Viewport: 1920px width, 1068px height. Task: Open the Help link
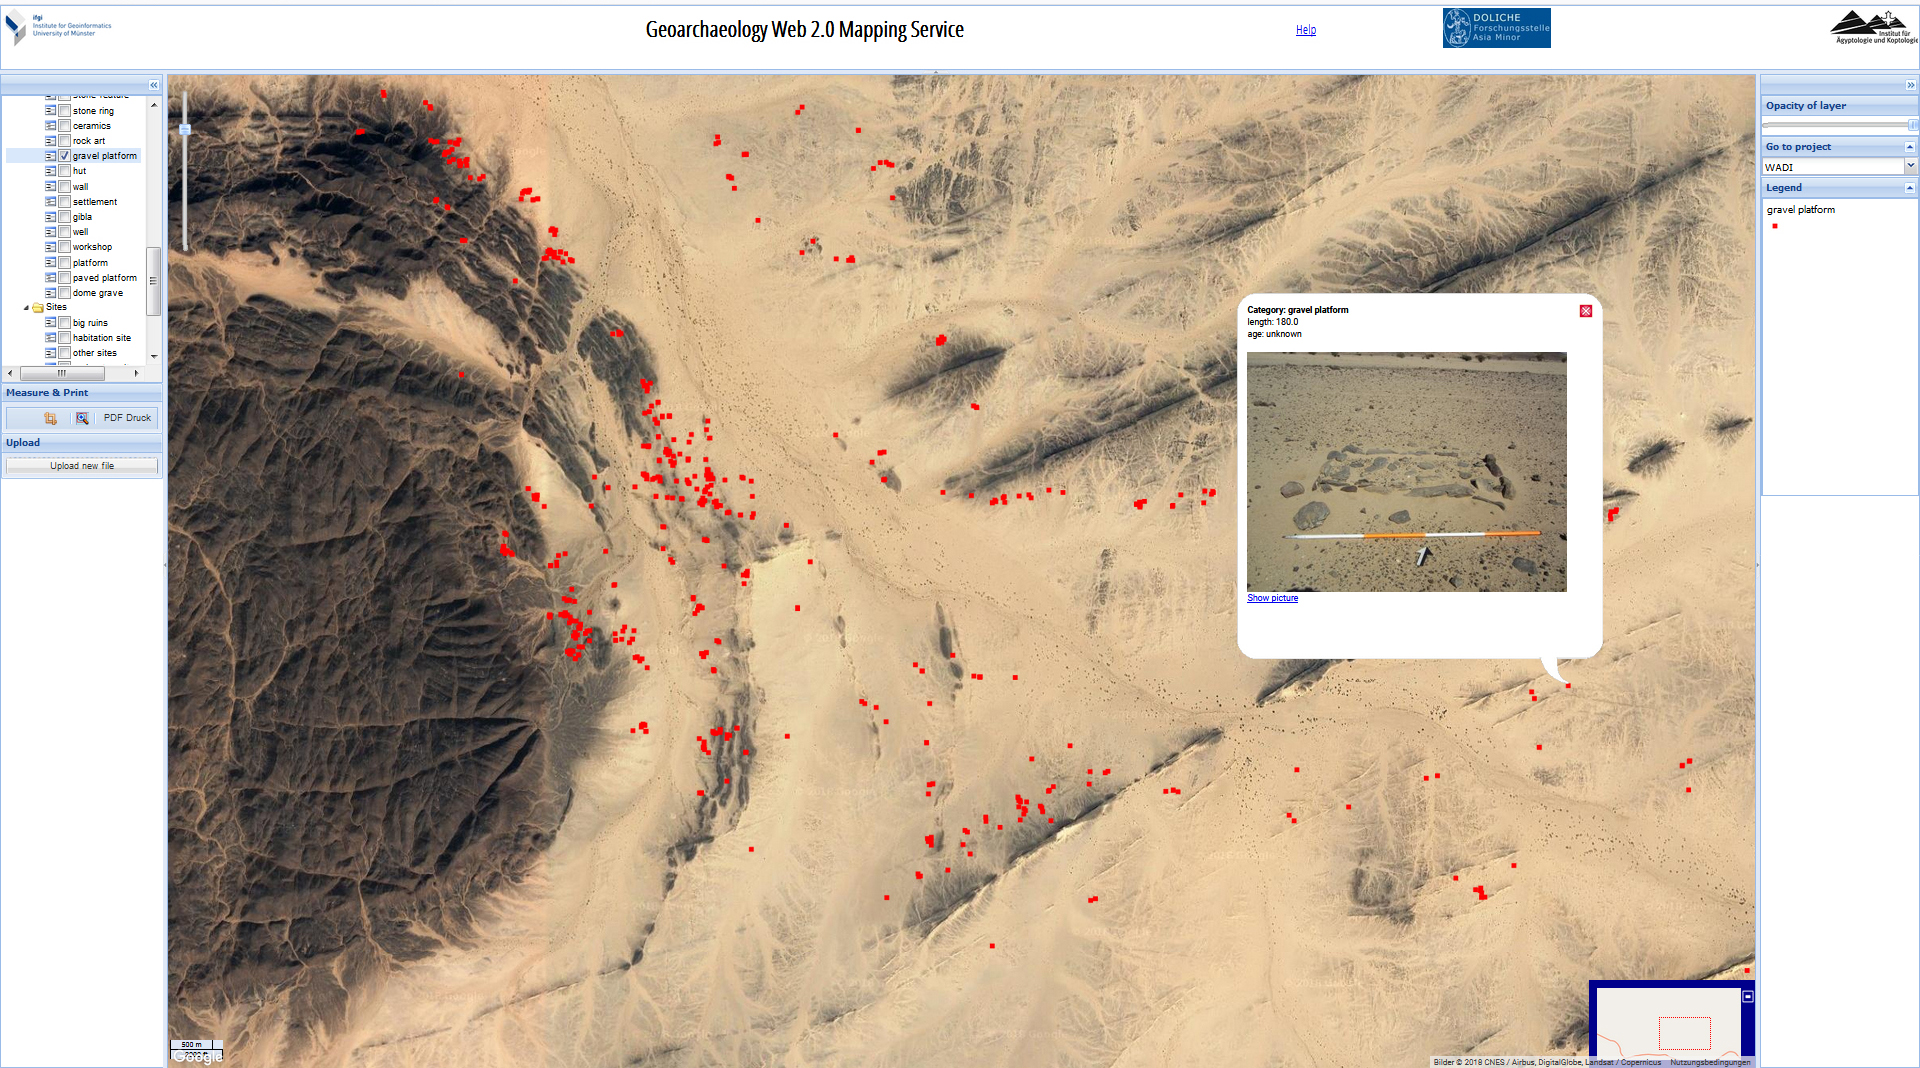pos(1305,30)
